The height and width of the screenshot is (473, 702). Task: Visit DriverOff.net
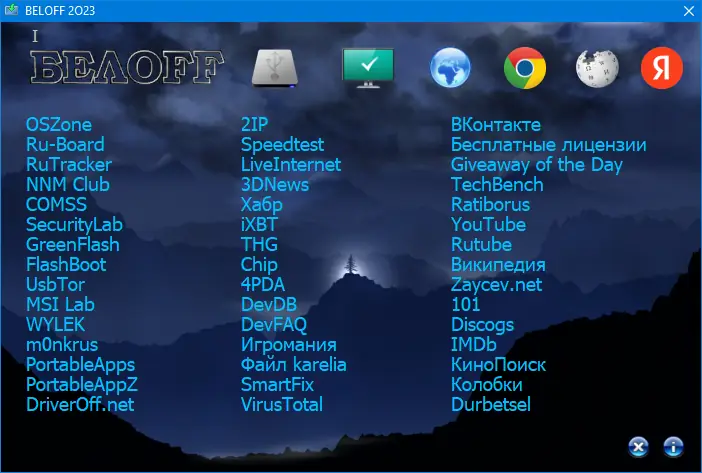(80, 405)
